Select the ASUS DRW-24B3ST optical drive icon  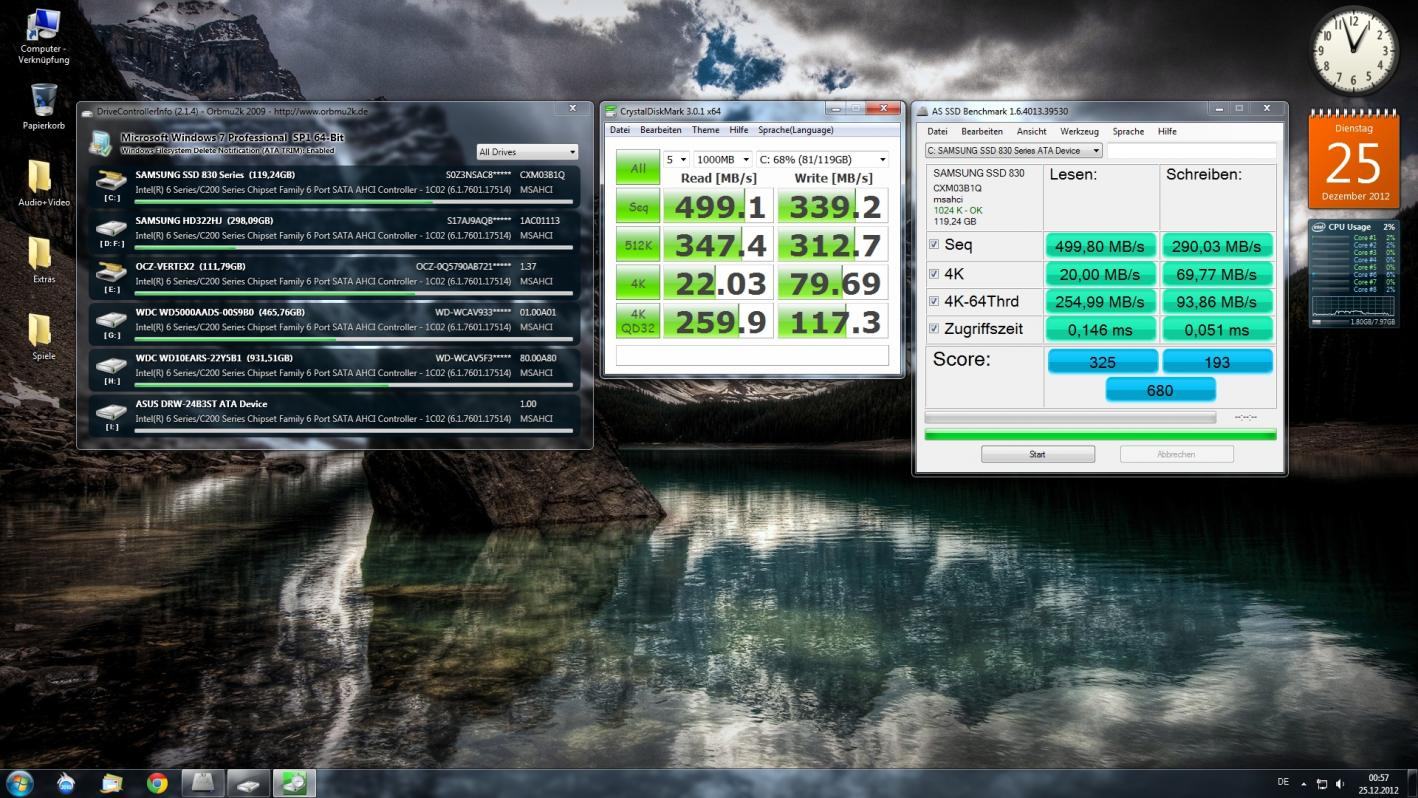pos(111,412)
